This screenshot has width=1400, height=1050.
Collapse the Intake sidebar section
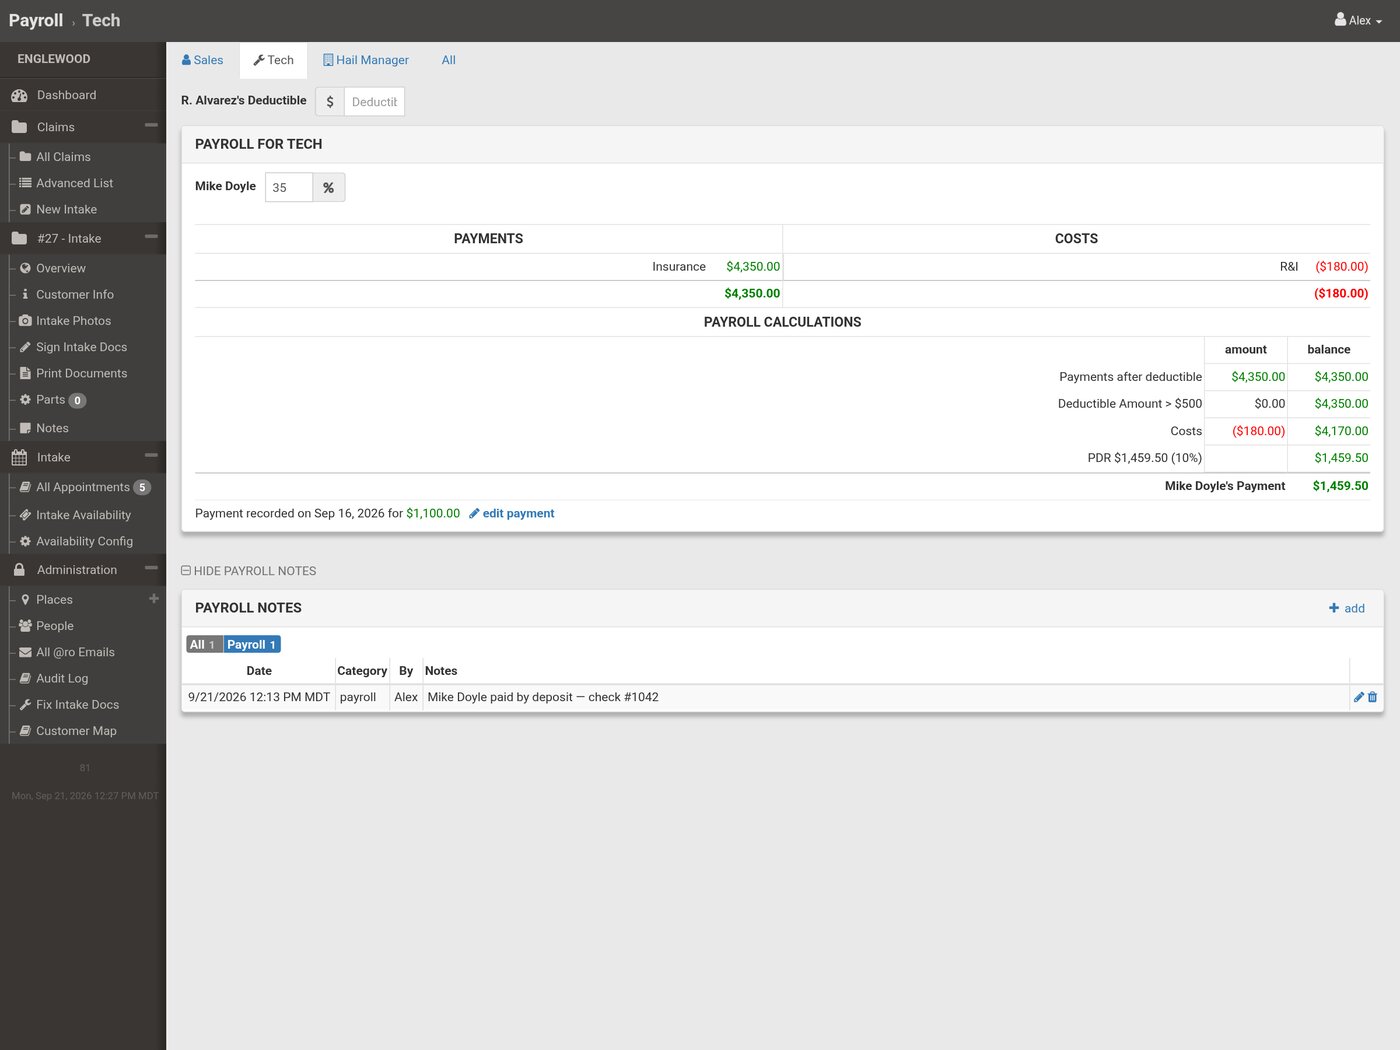tap(151, 455)
